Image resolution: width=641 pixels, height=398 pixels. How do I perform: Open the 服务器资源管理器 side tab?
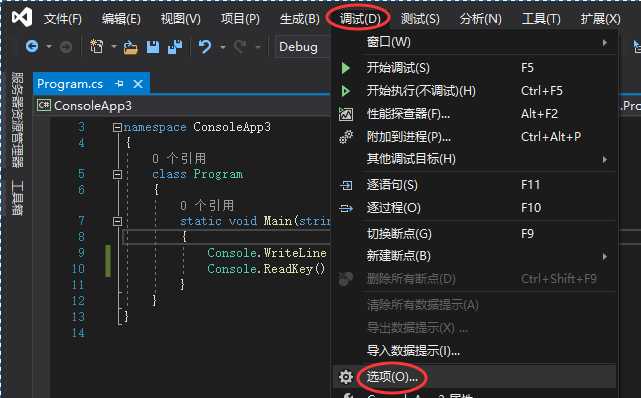pyautogui.click(x=17, y=120)
